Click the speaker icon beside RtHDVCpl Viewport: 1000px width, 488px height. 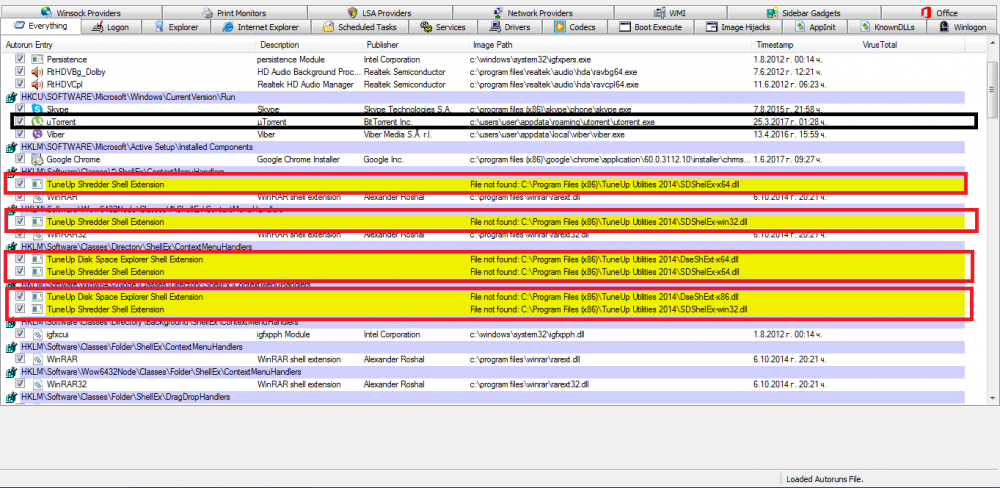coord(37,84)
